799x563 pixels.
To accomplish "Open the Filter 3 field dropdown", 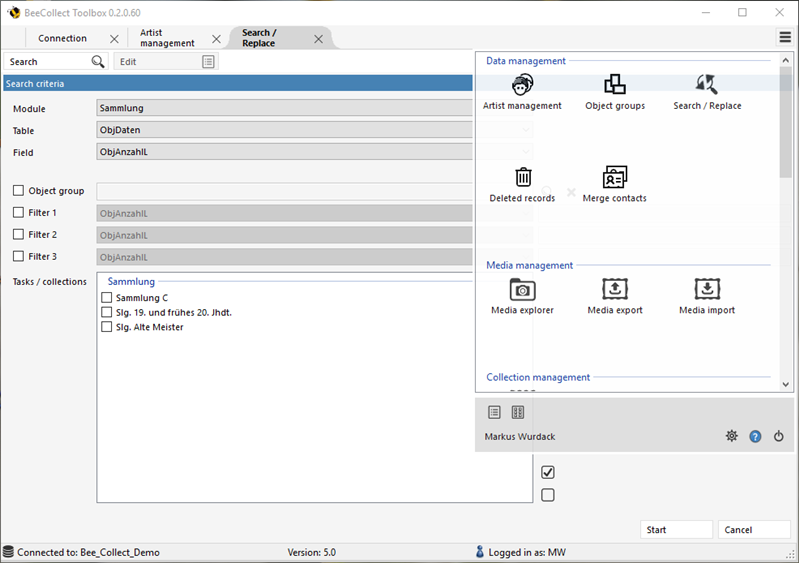I will (284, 257).
